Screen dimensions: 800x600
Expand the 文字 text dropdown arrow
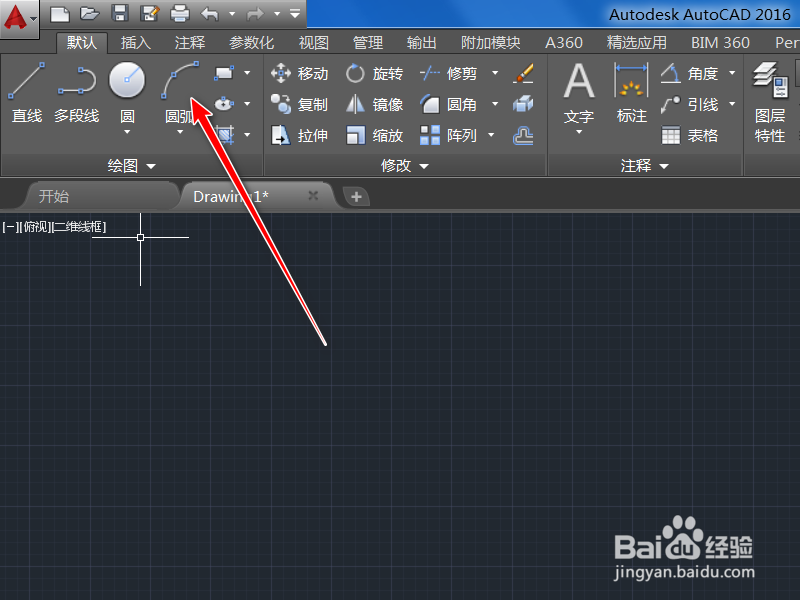click(x=579, y=132)
